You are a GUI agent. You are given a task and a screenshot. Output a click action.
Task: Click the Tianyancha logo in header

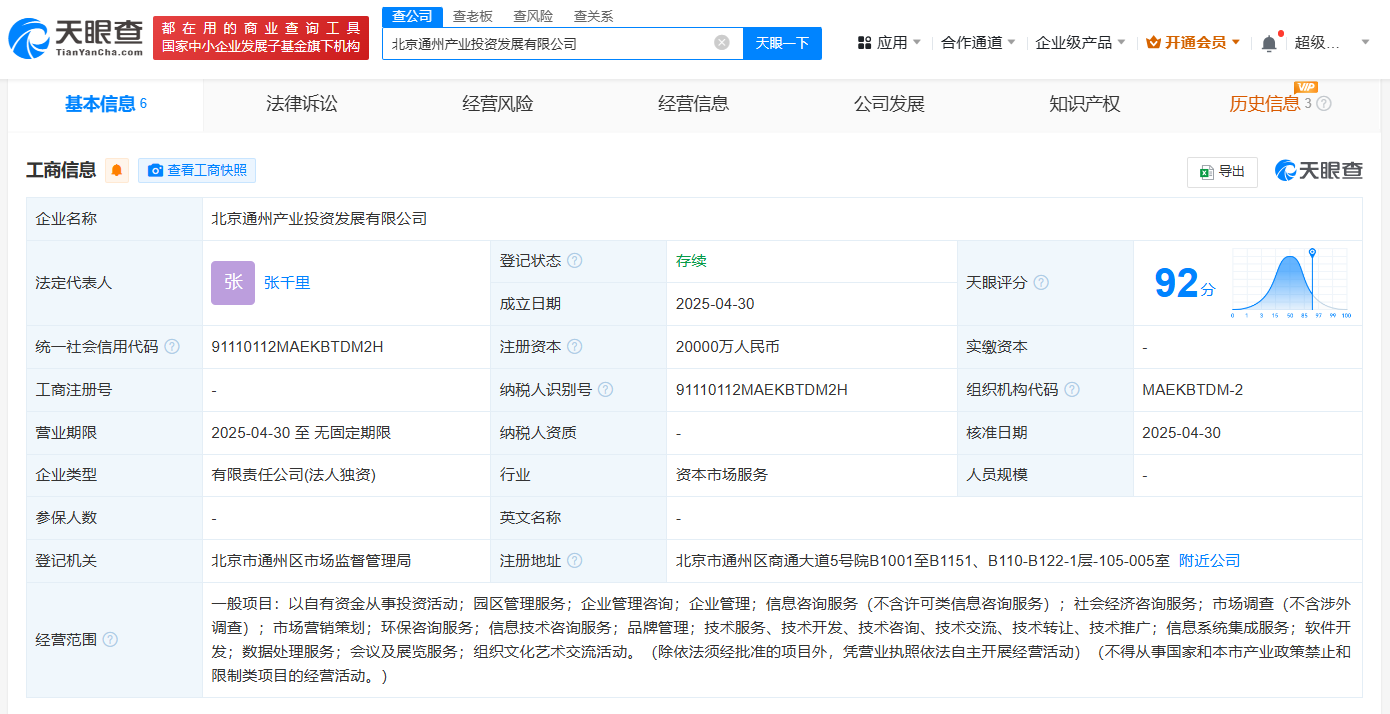tap(76, 39)
